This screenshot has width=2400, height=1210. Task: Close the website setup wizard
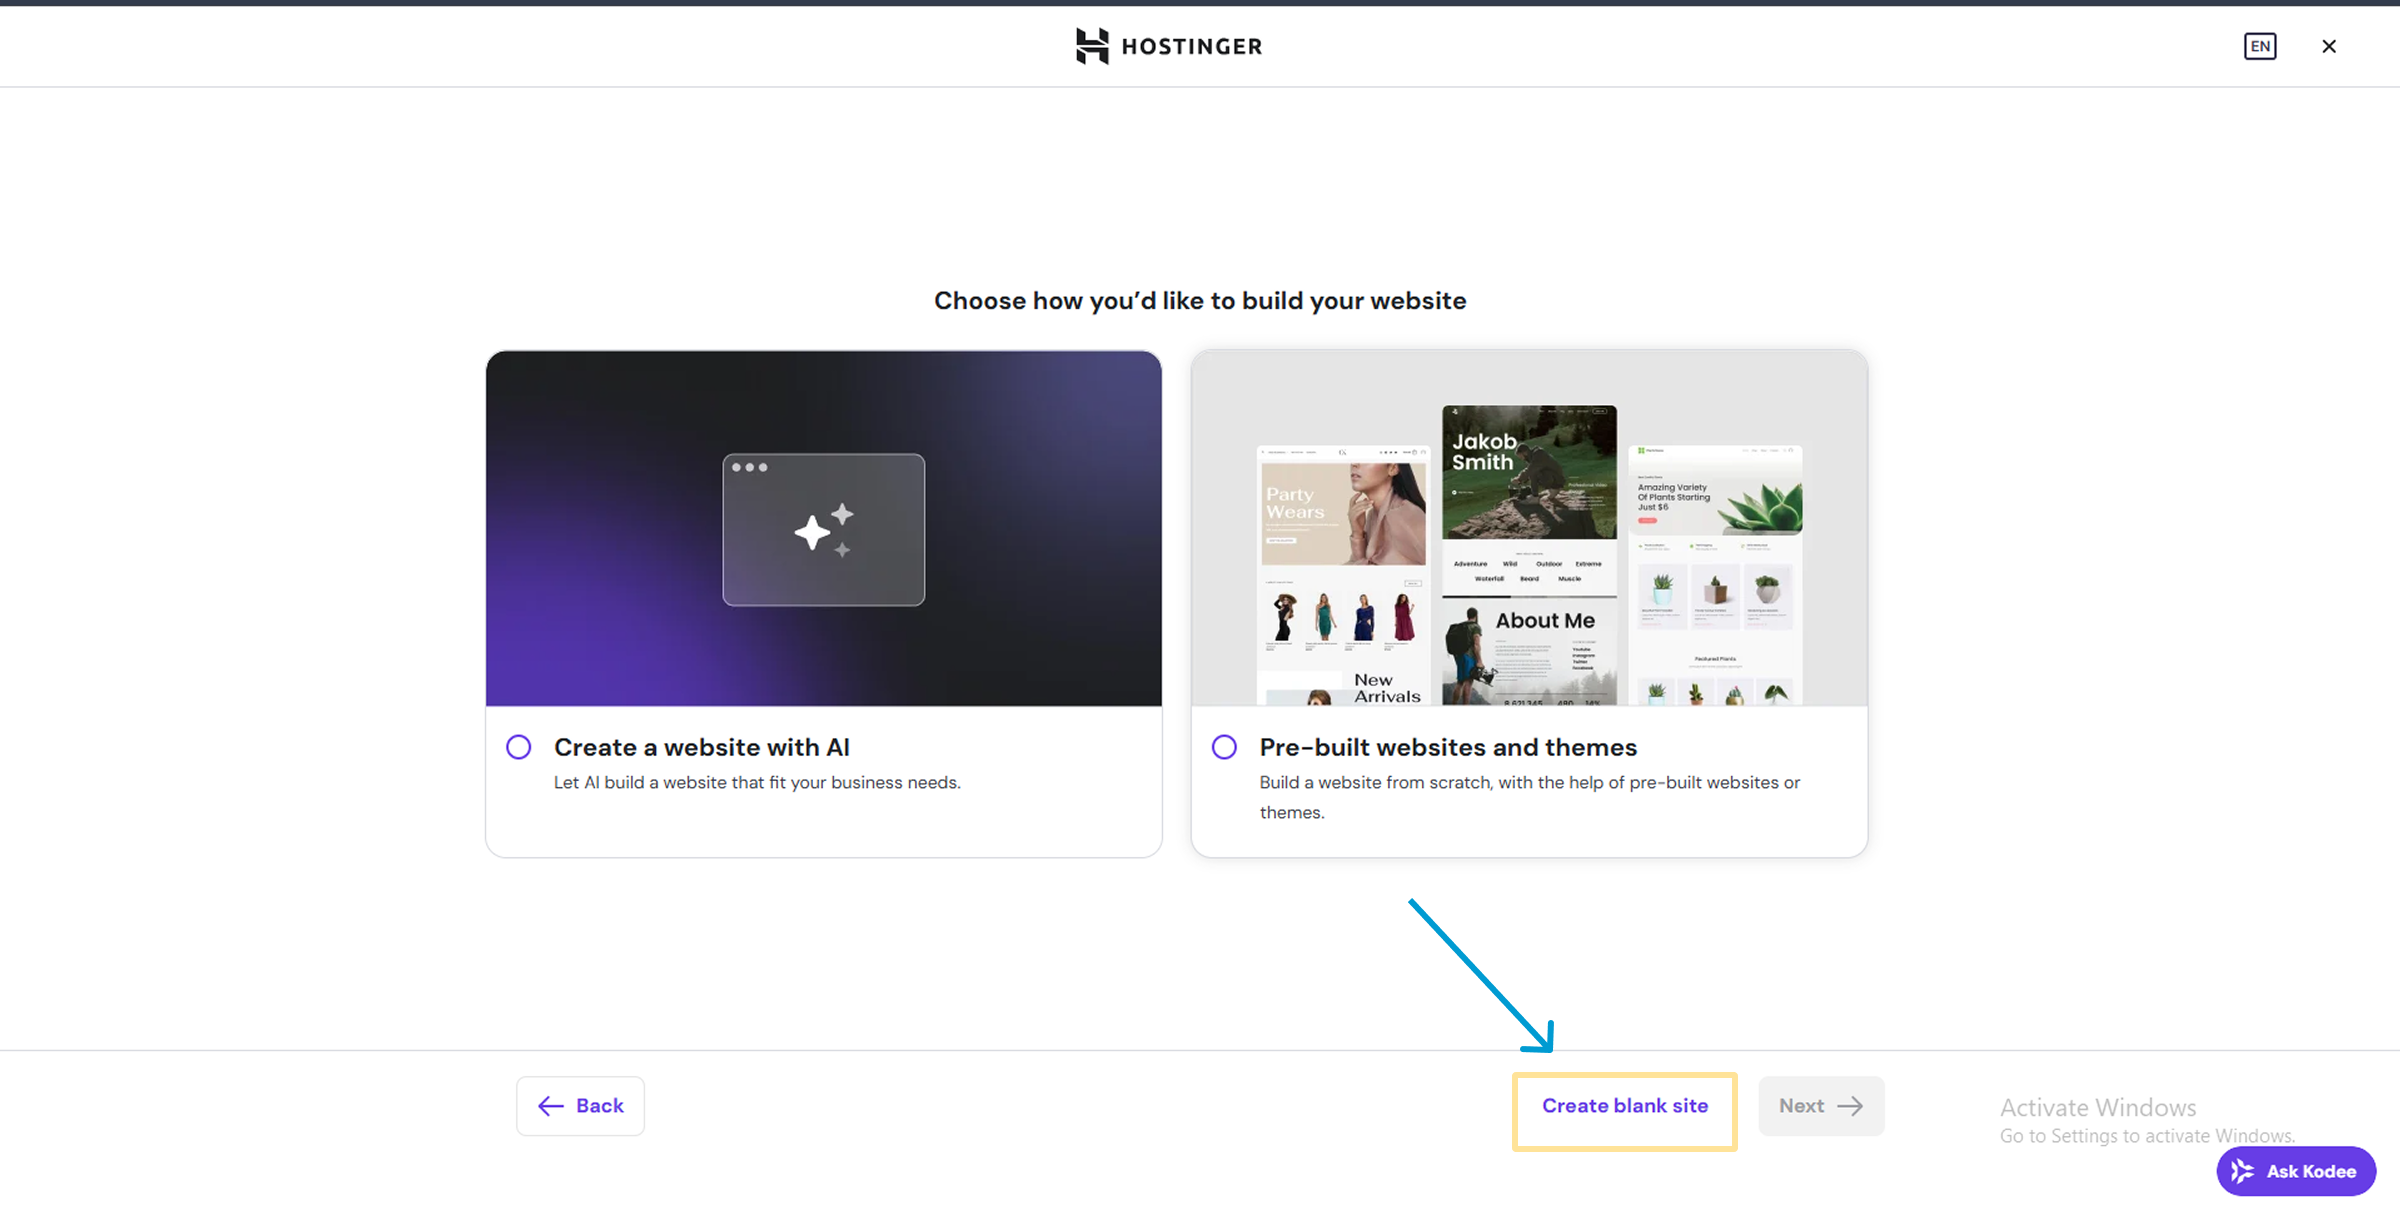pos(2329,46)
